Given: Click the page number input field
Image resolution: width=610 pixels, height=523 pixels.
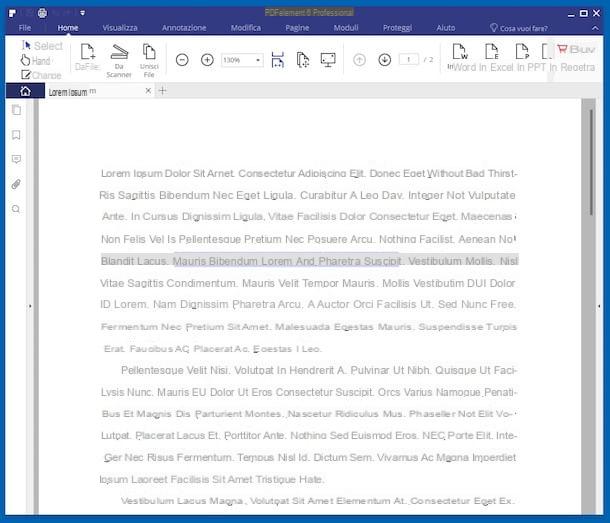Looking at the screenshot, I should [409, 60].
